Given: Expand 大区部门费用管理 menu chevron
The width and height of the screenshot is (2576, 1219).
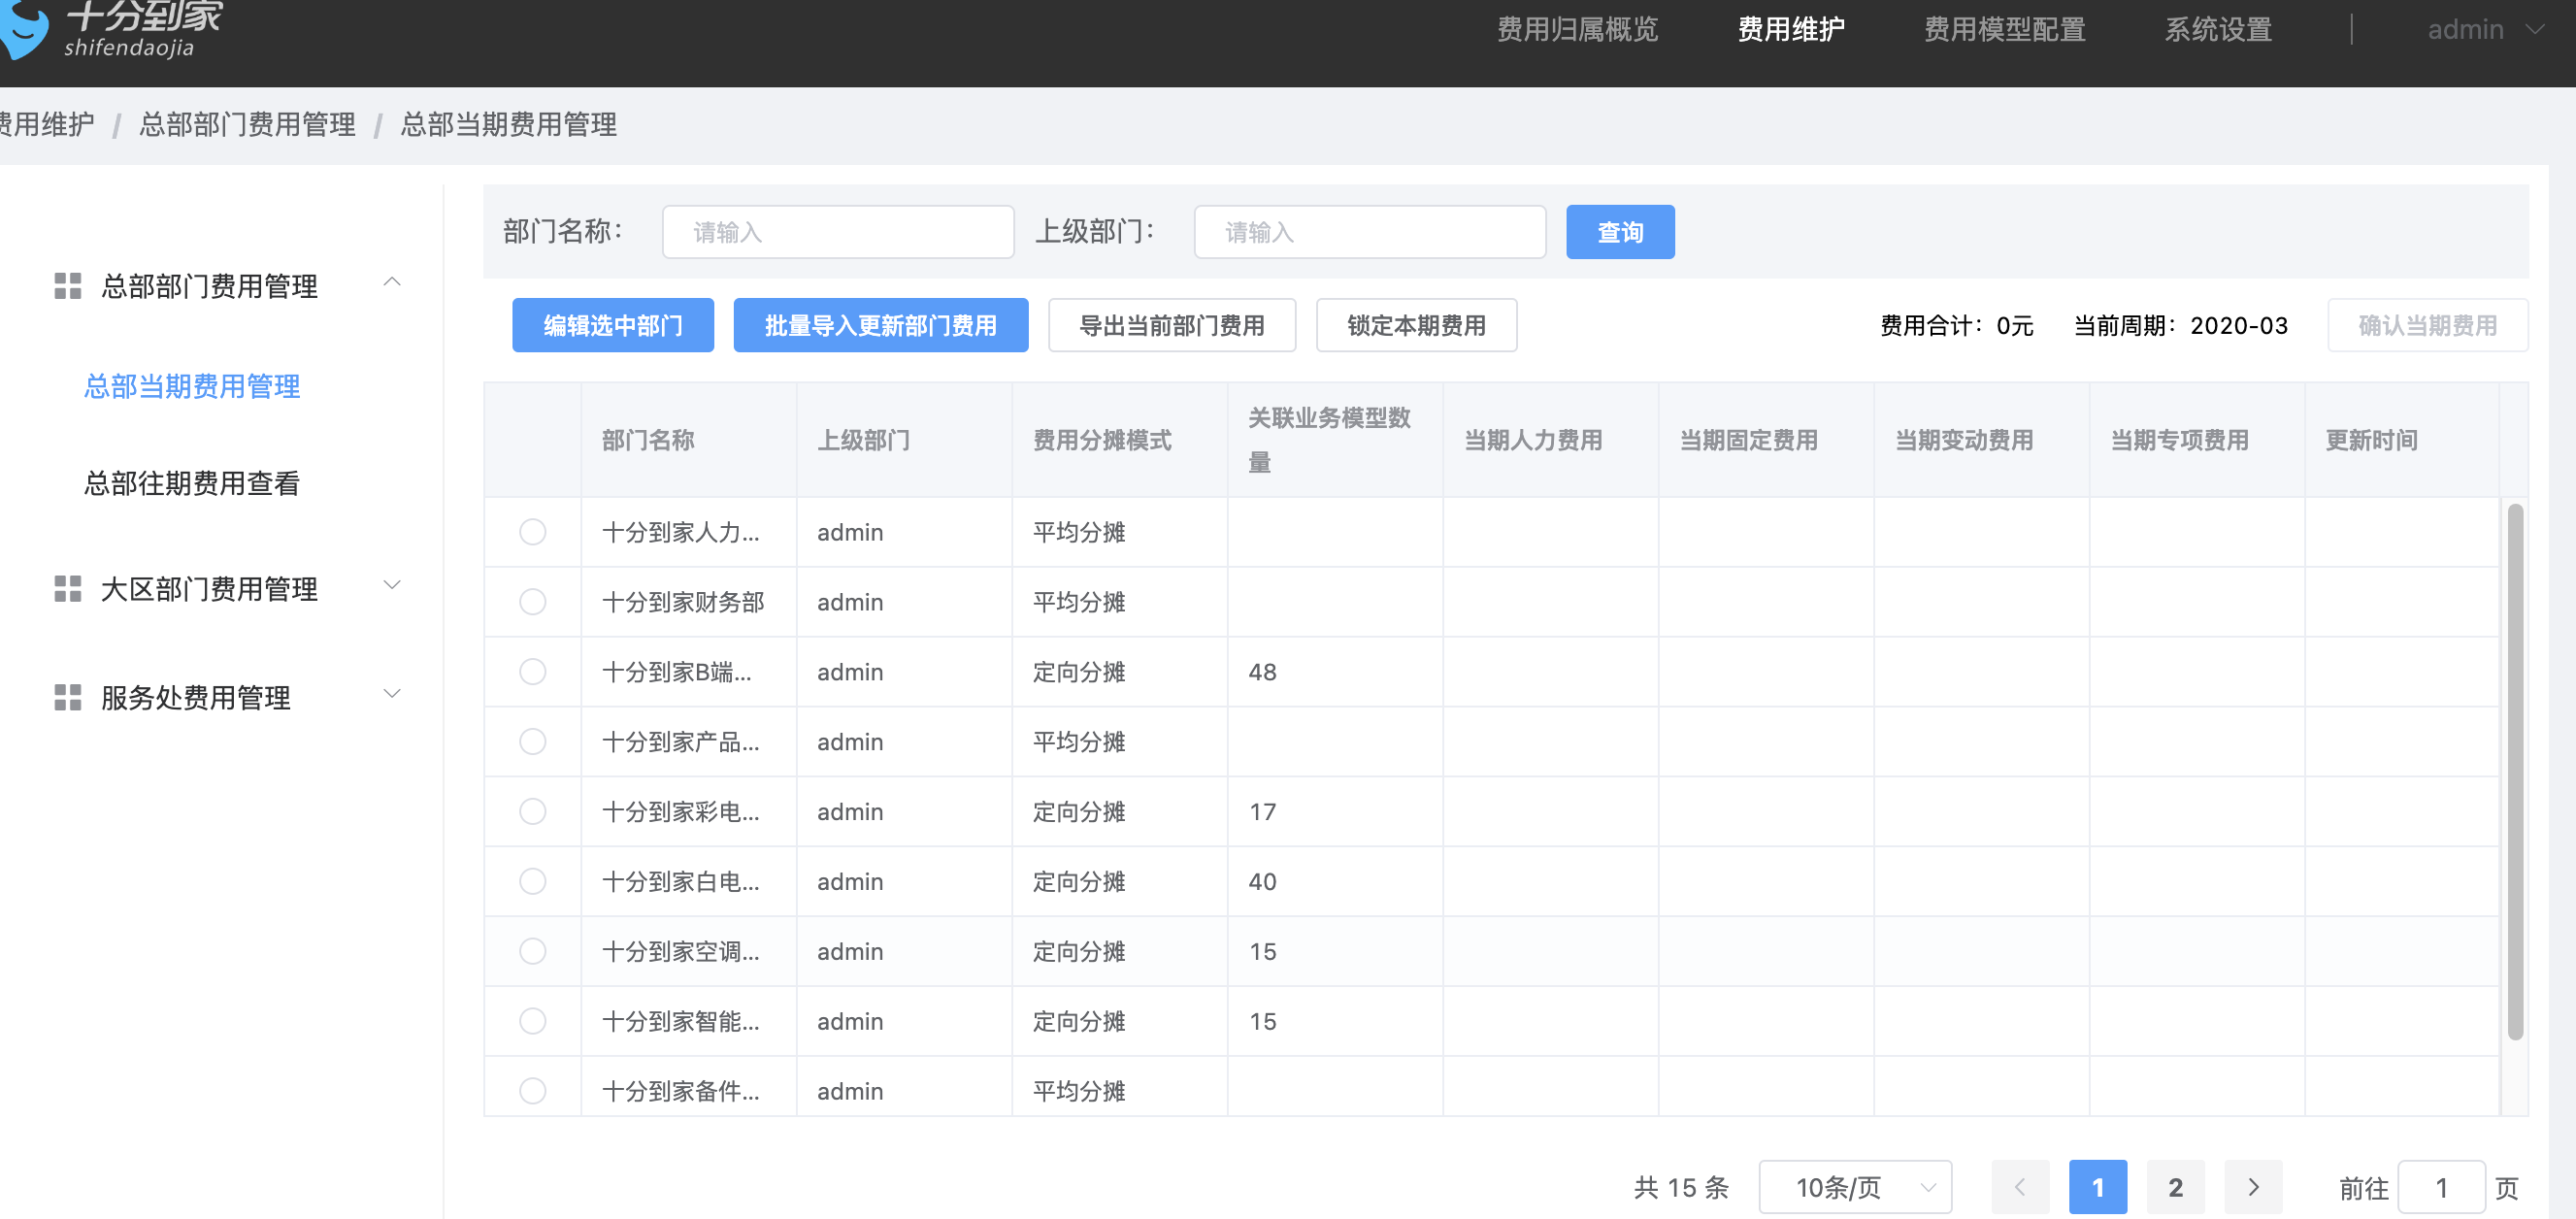Looking at the screenshot, I should (392, 585).
